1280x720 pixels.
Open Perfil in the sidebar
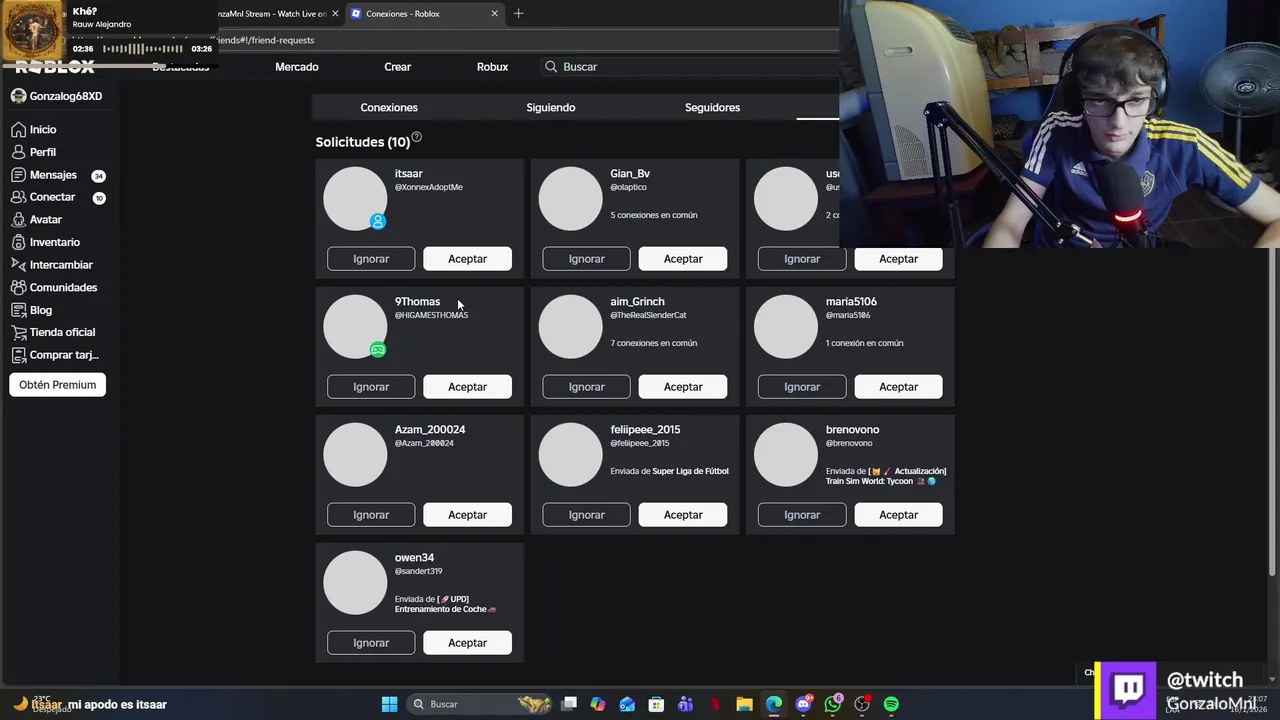point(34,152)
